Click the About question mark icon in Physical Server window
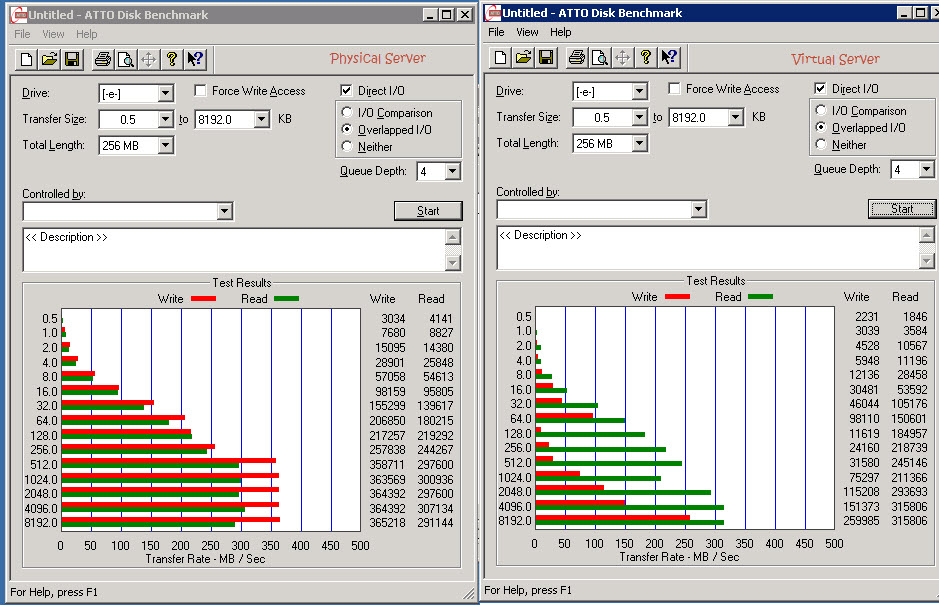This screenshot has height=605, width=939. (172, 59)
